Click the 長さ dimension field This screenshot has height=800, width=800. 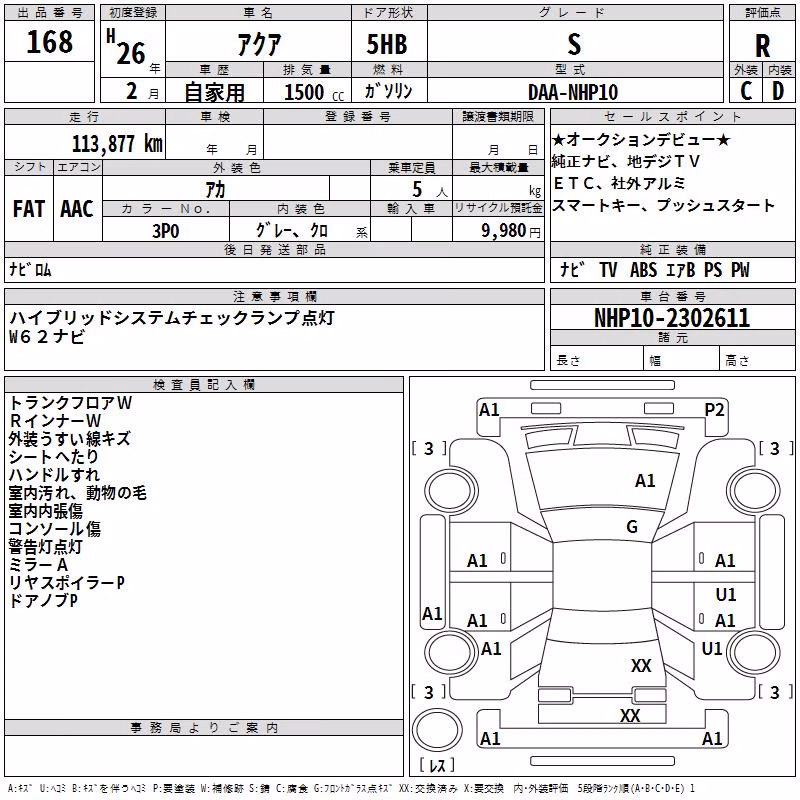point(597,360)
